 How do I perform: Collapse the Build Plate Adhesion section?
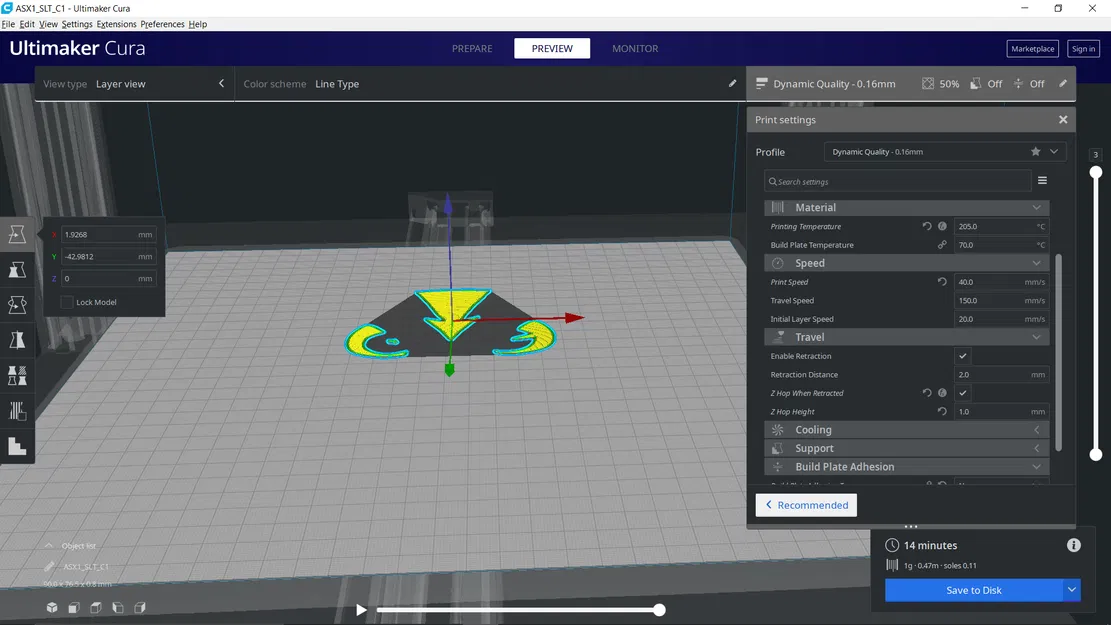tap(906, 466)
